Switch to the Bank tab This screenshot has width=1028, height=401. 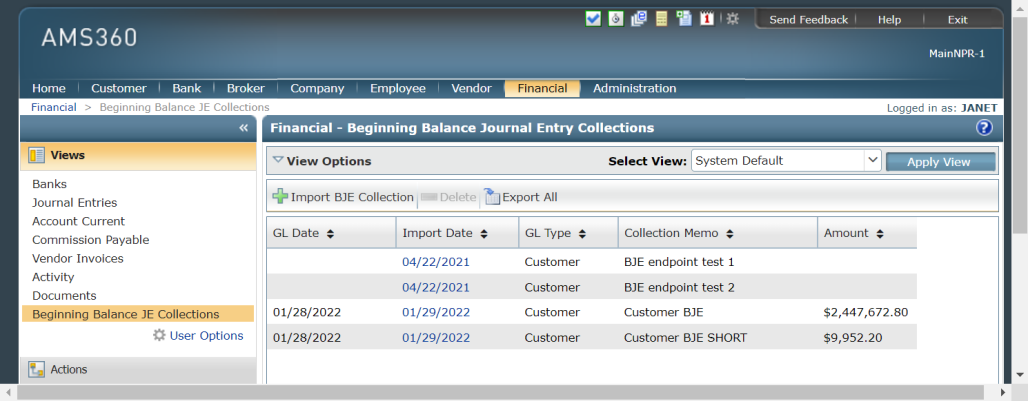[x=187, y=88]
